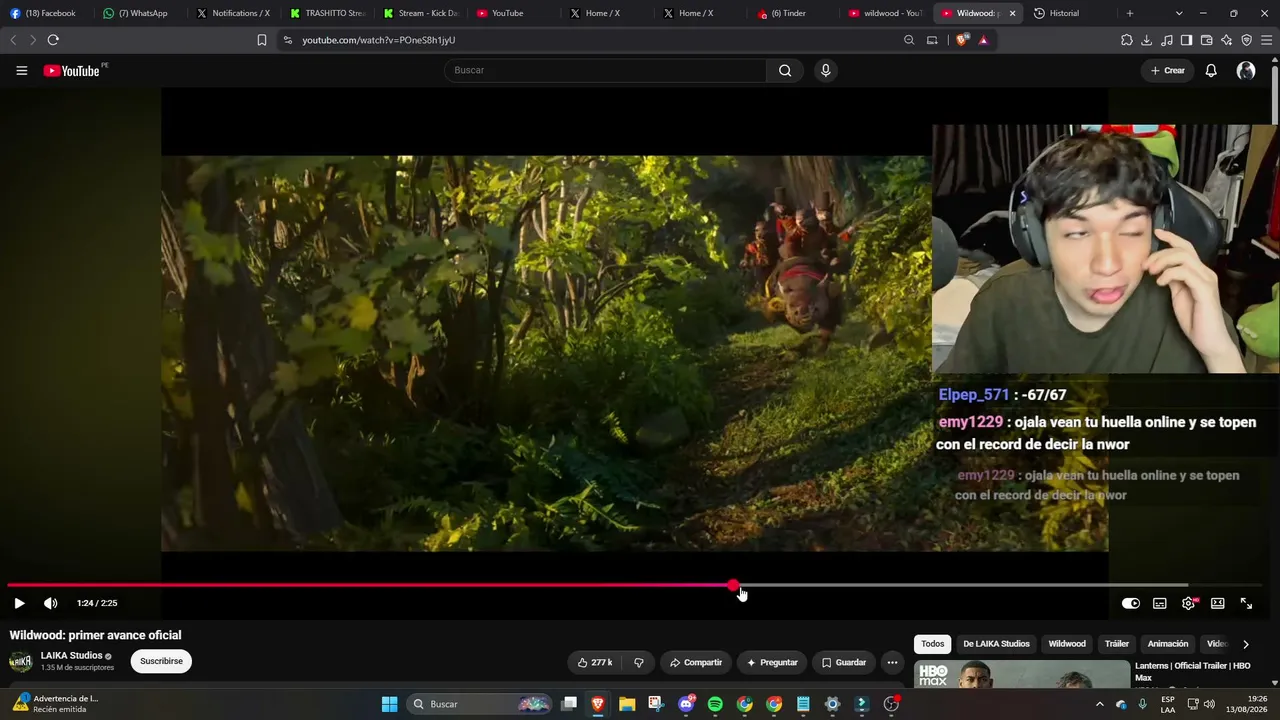Viewport: 1280px width, 720px height.
Task: Open the Lanterns Official Trailer thumbnail
Action: tap(1021, 674)
